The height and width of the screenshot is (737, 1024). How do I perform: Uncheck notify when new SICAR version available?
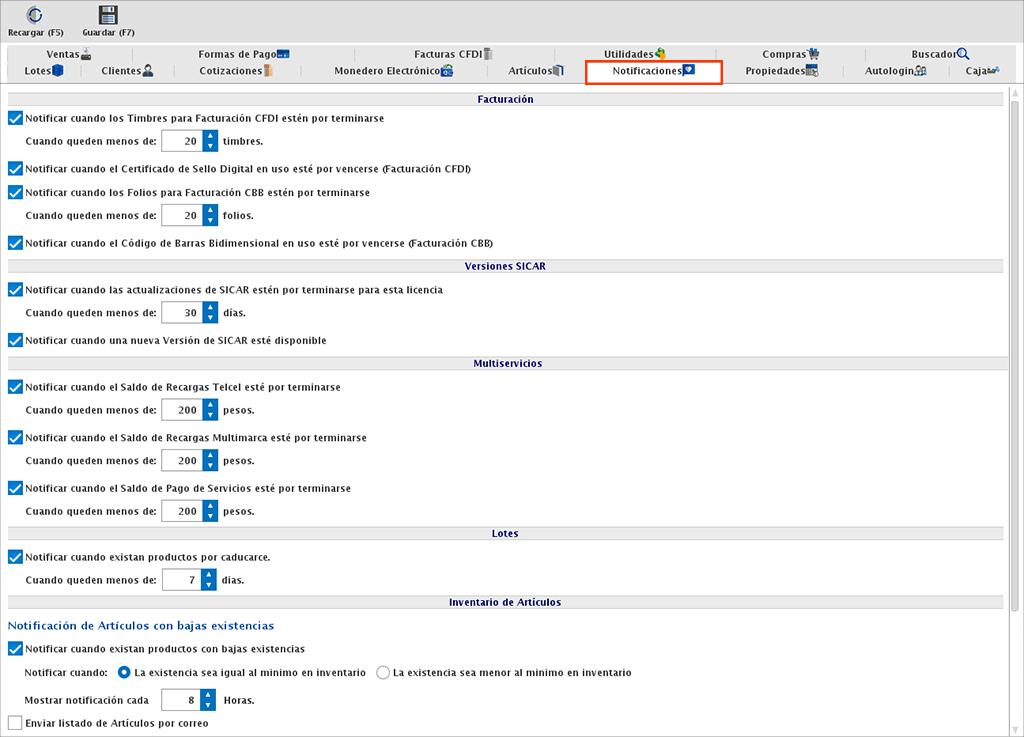(x=15, y=340)
